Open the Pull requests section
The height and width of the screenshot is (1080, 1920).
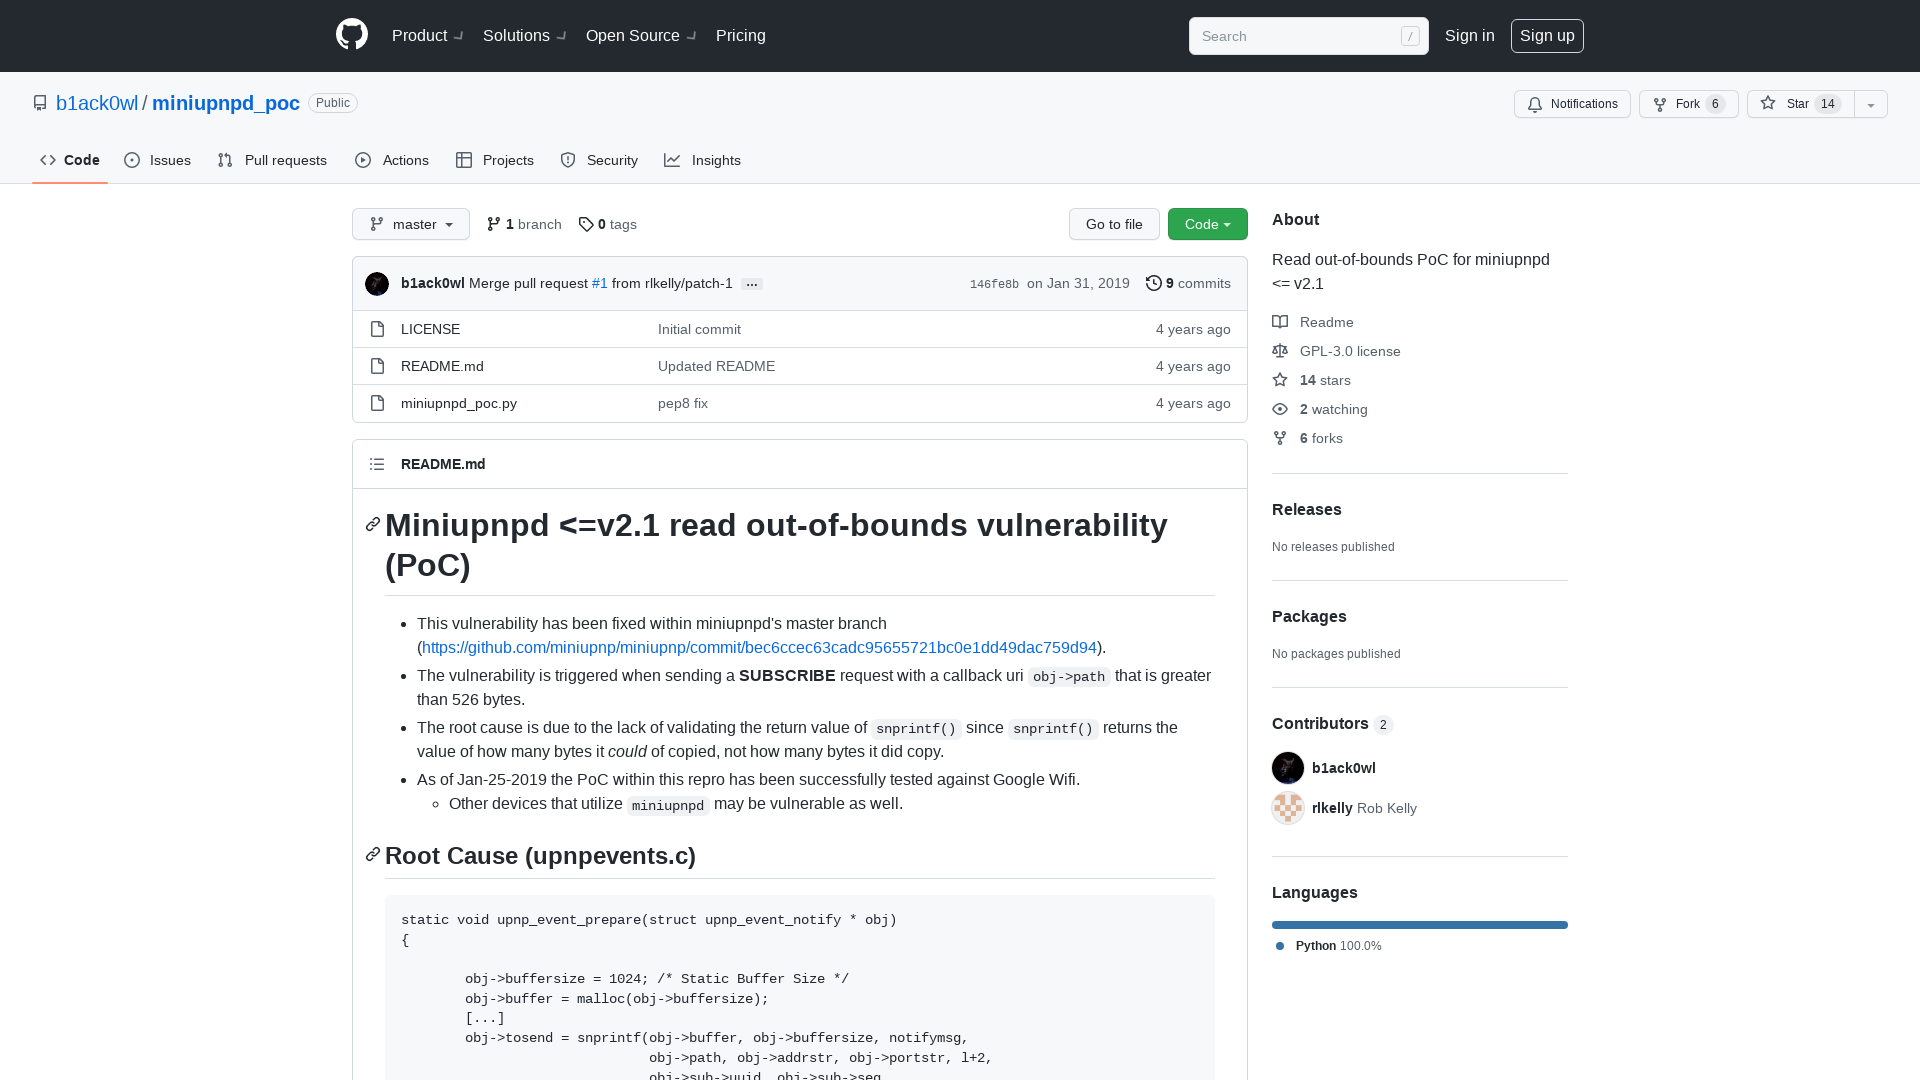click(x=272, y=160)
